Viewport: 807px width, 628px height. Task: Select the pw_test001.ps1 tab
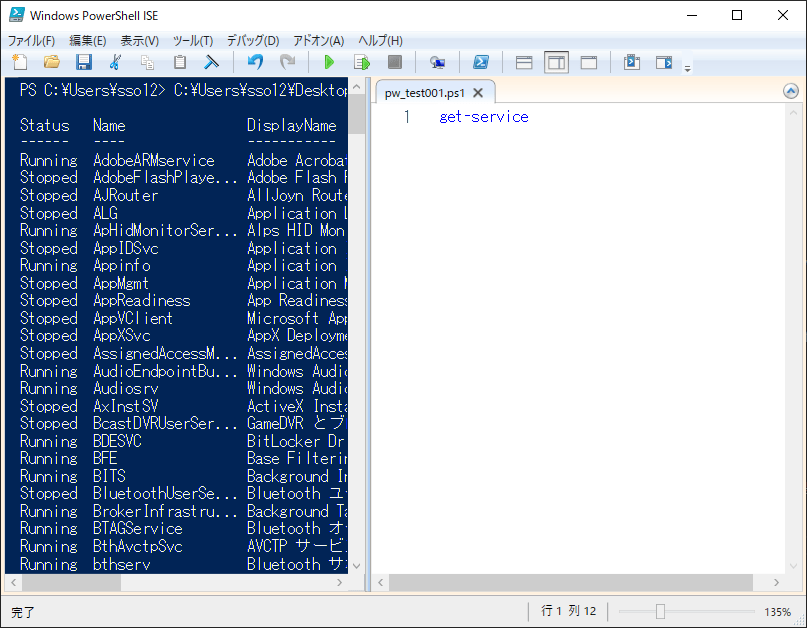pyautogui.click(x=425, y=90)
